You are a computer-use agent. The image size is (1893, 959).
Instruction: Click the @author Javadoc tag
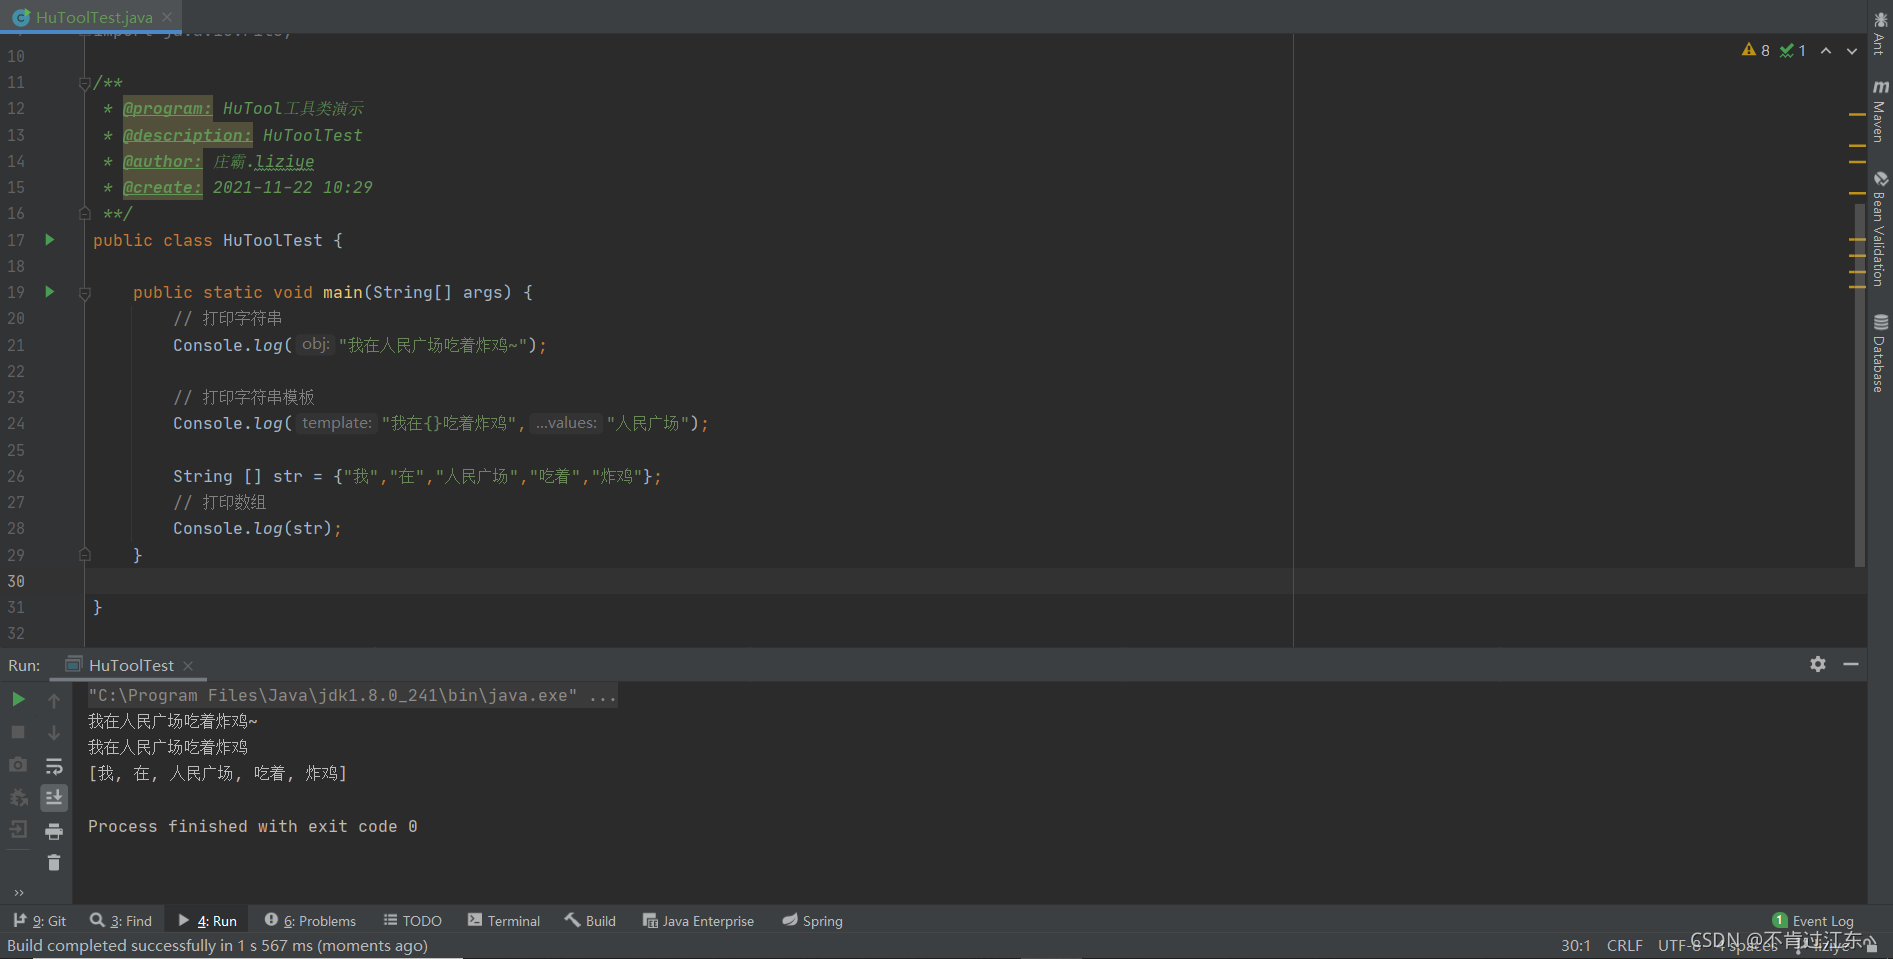point(162,161)
